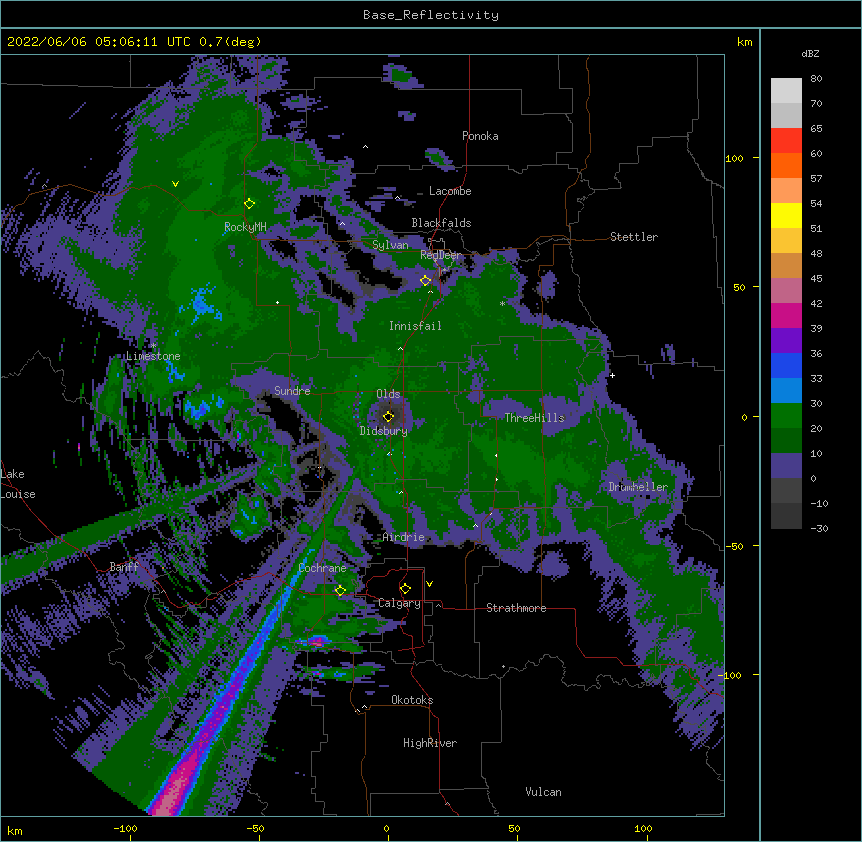Click the RockyMH map label

pyautogui.click(x=245, y=227)
